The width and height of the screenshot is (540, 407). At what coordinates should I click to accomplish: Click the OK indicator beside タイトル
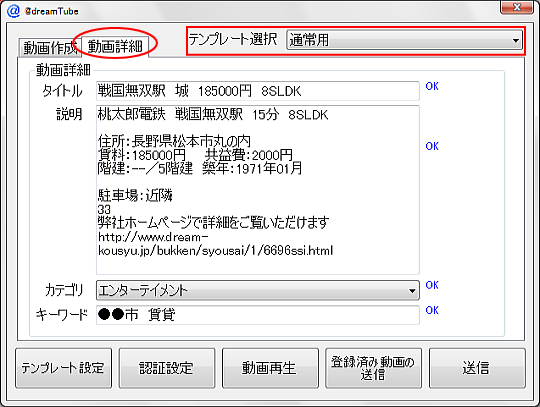click(x=432, y=86)
